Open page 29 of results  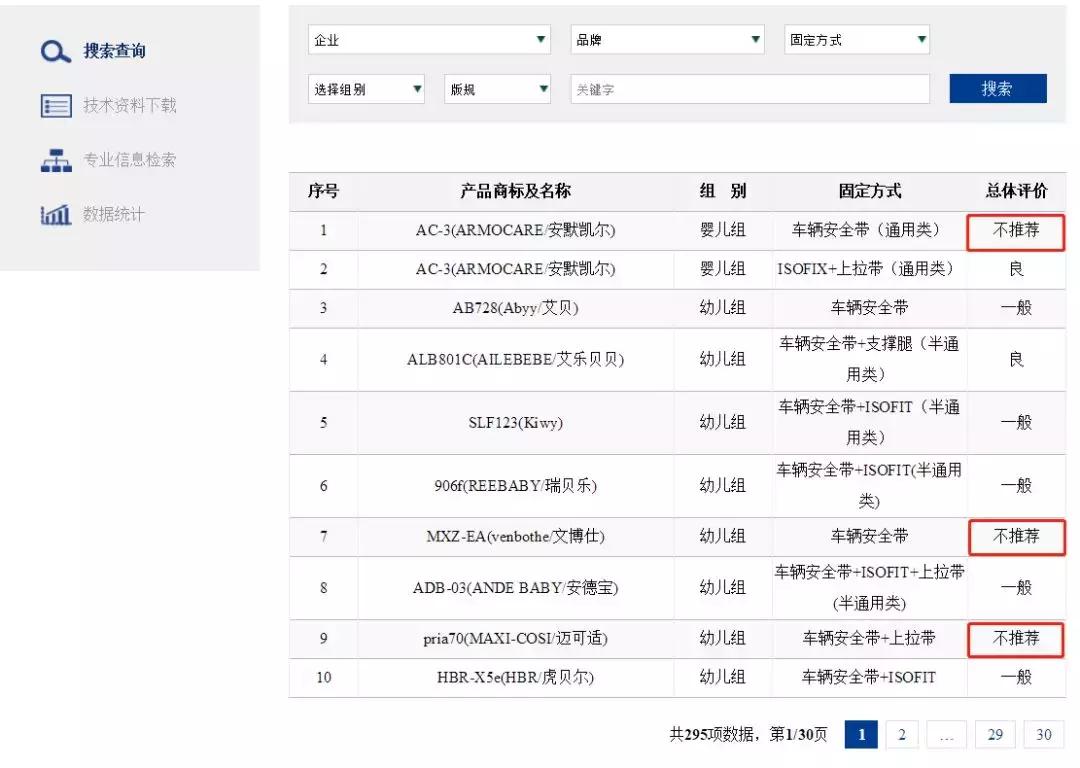(x=995, y=734)
